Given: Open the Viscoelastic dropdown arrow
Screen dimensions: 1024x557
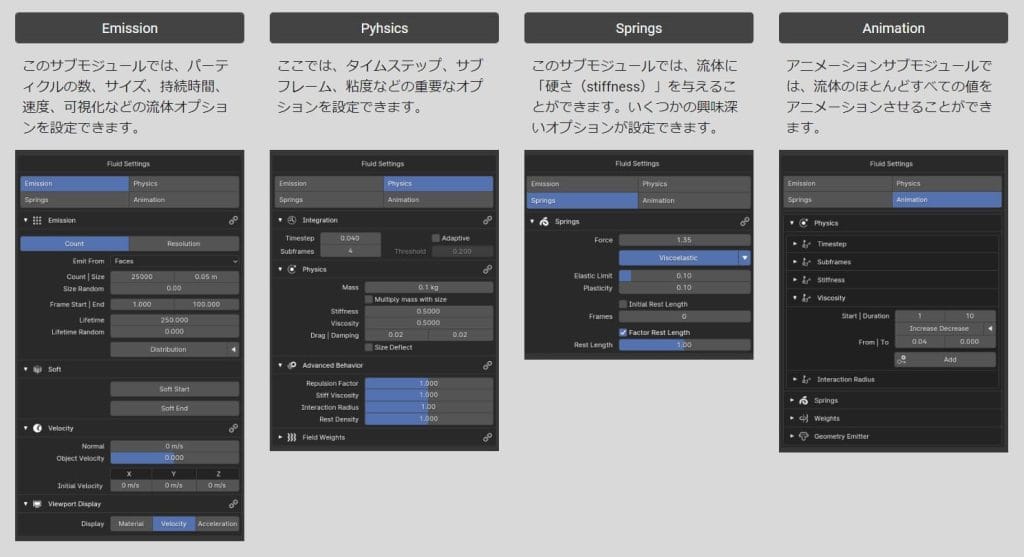Looking at the screenshot, I should [x=744, y=257].
